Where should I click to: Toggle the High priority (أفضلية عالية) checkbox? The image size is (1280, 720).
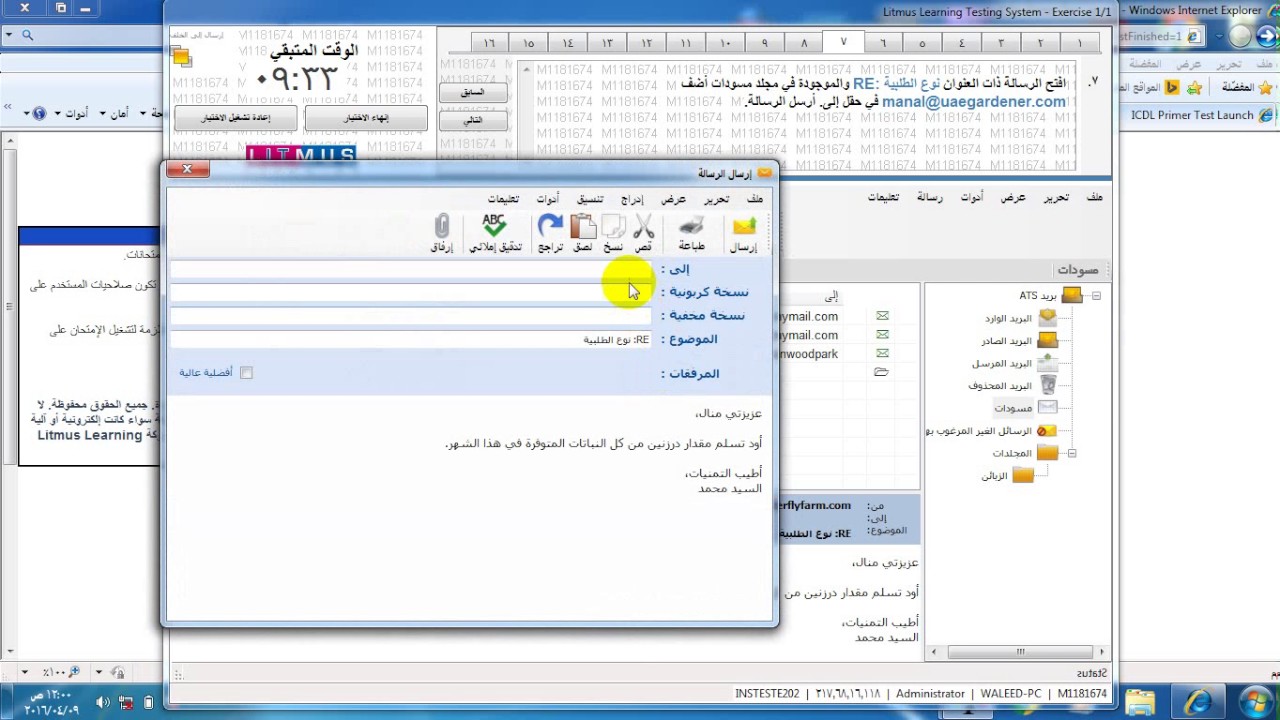[246, 373]
